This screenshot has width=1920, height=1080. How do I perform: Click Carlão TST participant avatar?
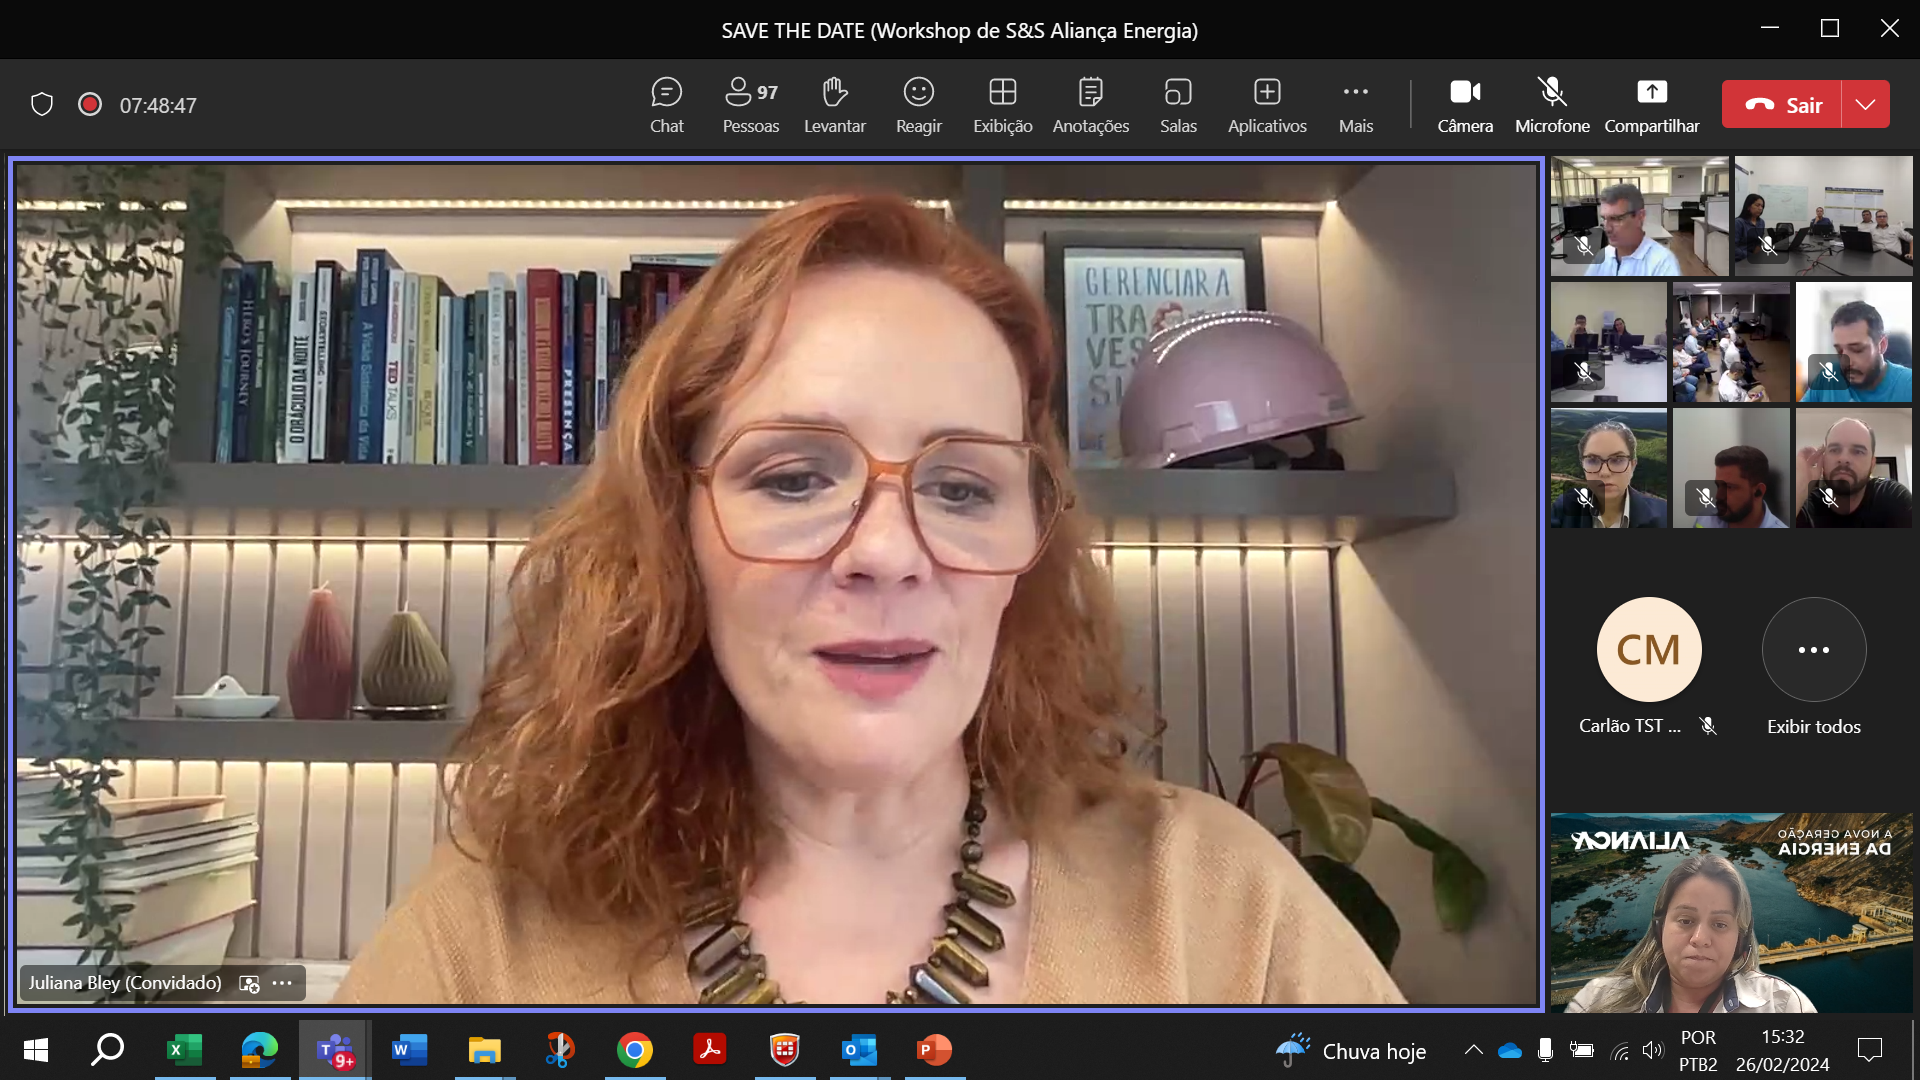point(1650,647)
